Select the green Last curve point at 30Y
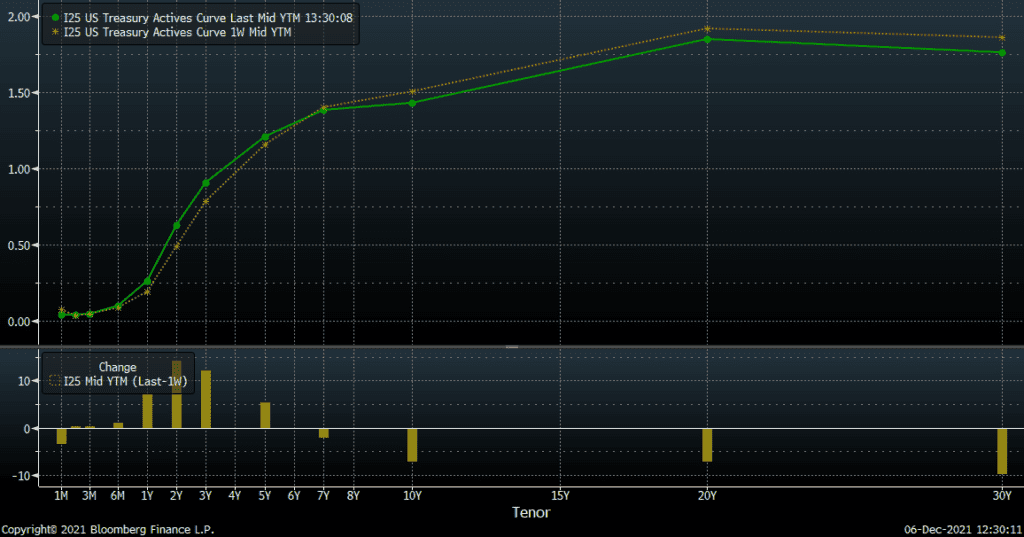Image resolution: width=1024 pixels, height=537 pixels. (1002, 53)
